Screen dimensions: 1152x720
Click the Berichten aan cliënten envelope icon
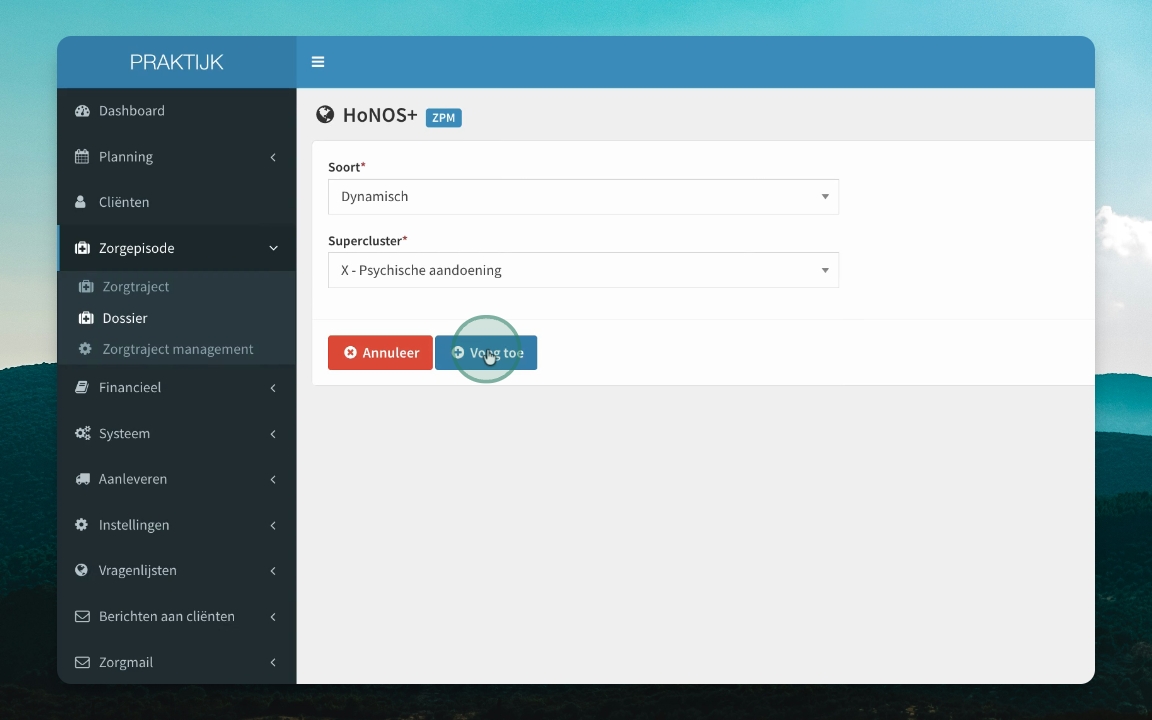(82, 616)
